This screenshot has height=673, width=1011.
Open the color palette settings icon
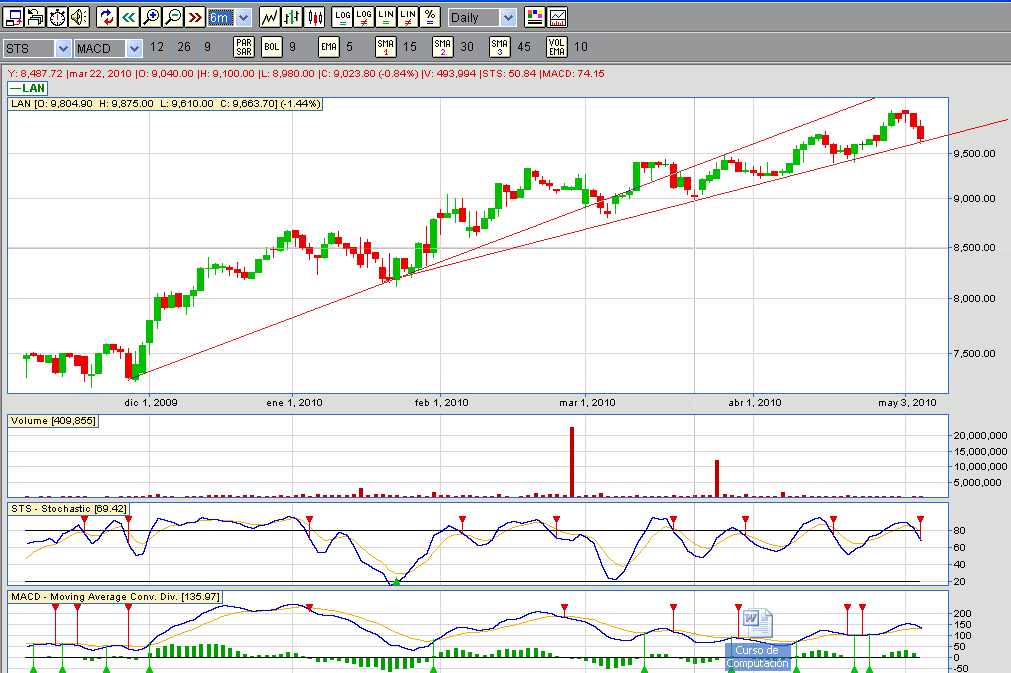tap(535, 17)
